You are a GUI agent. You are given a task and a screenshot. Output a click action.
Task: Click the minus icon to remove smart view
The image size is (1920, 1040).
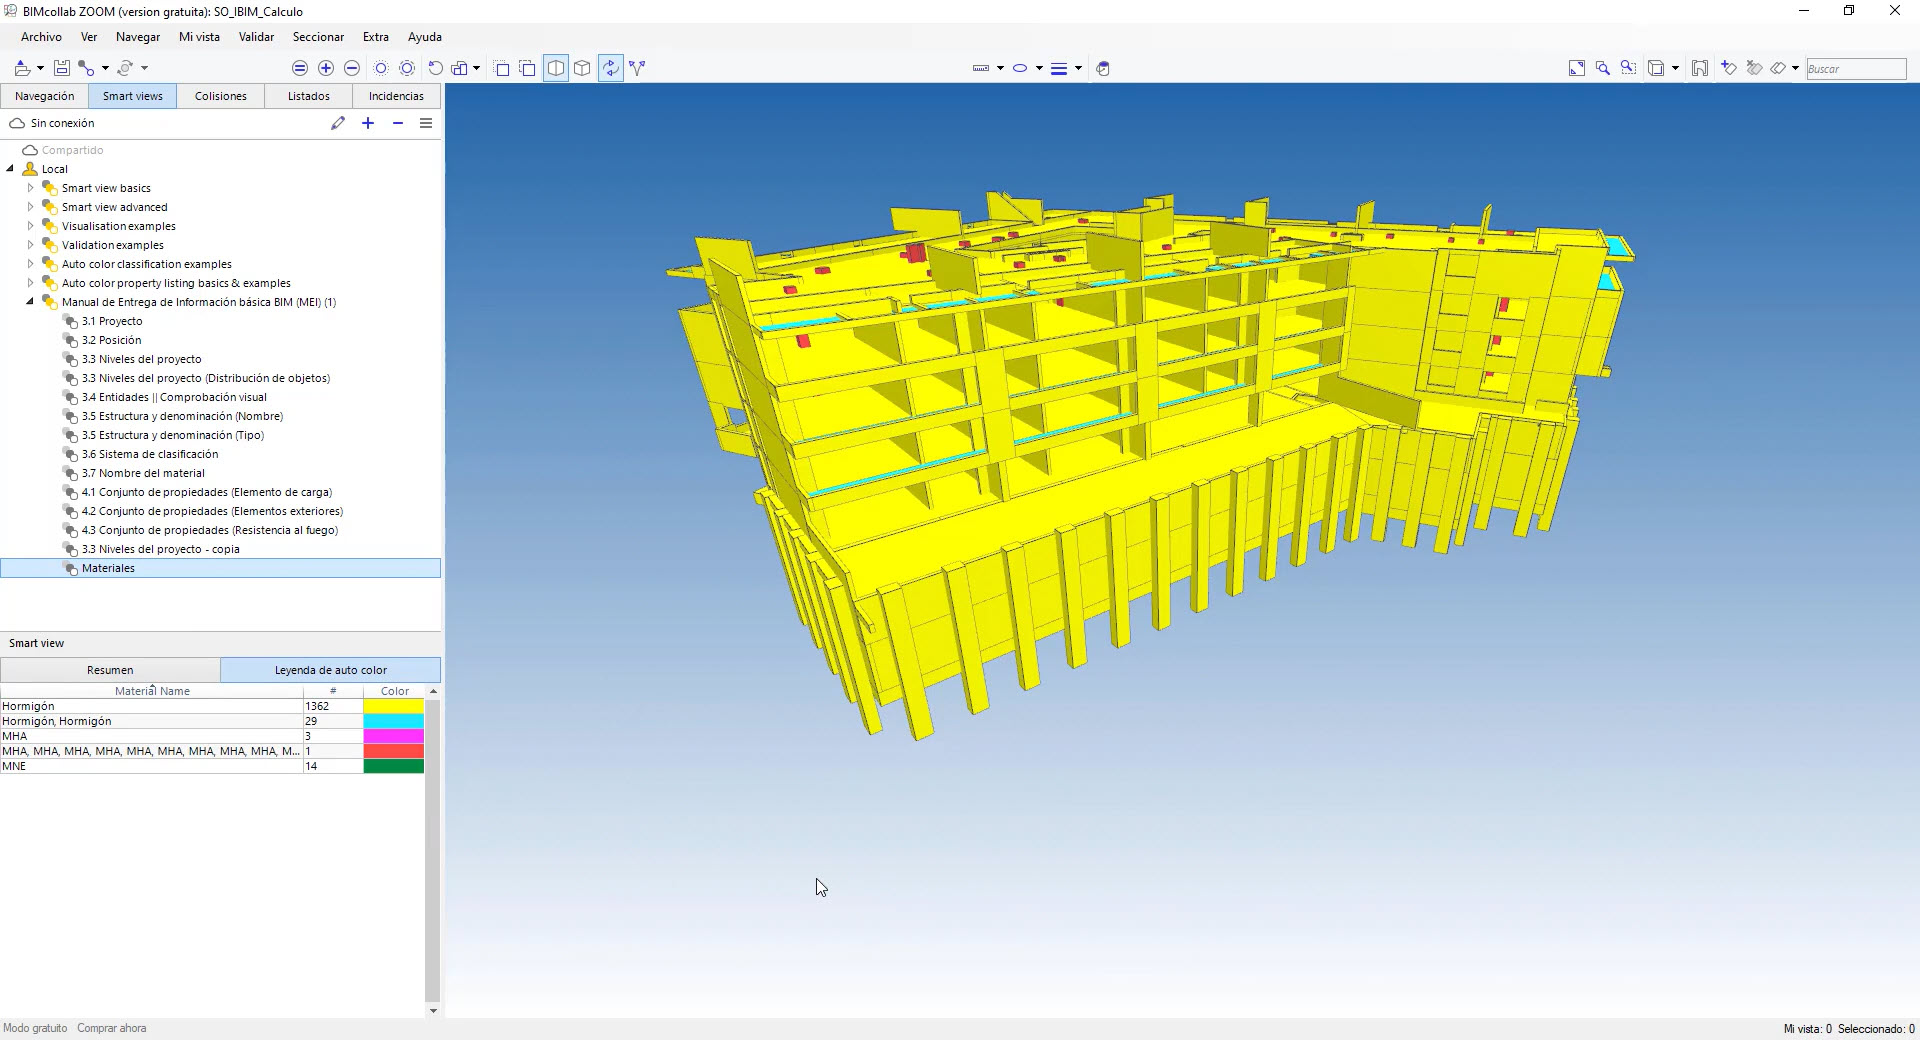pos(398,123)
